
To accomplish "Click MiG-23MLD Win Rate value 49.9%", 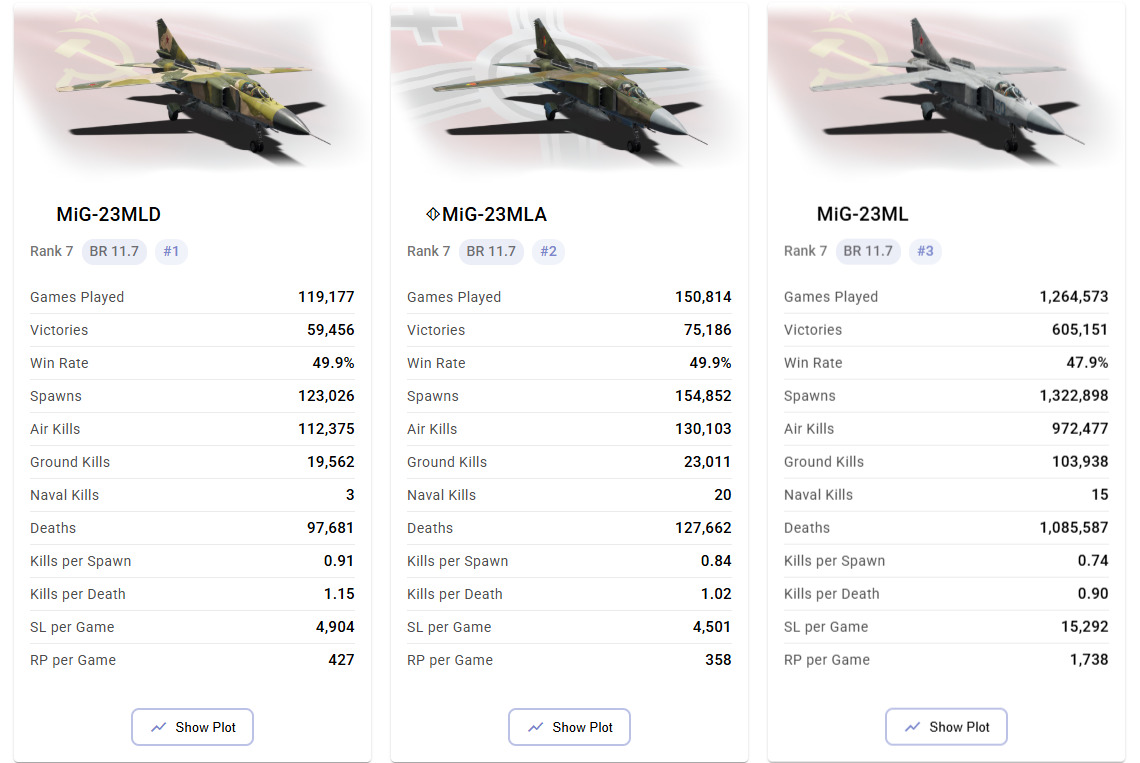I will 334,363.
